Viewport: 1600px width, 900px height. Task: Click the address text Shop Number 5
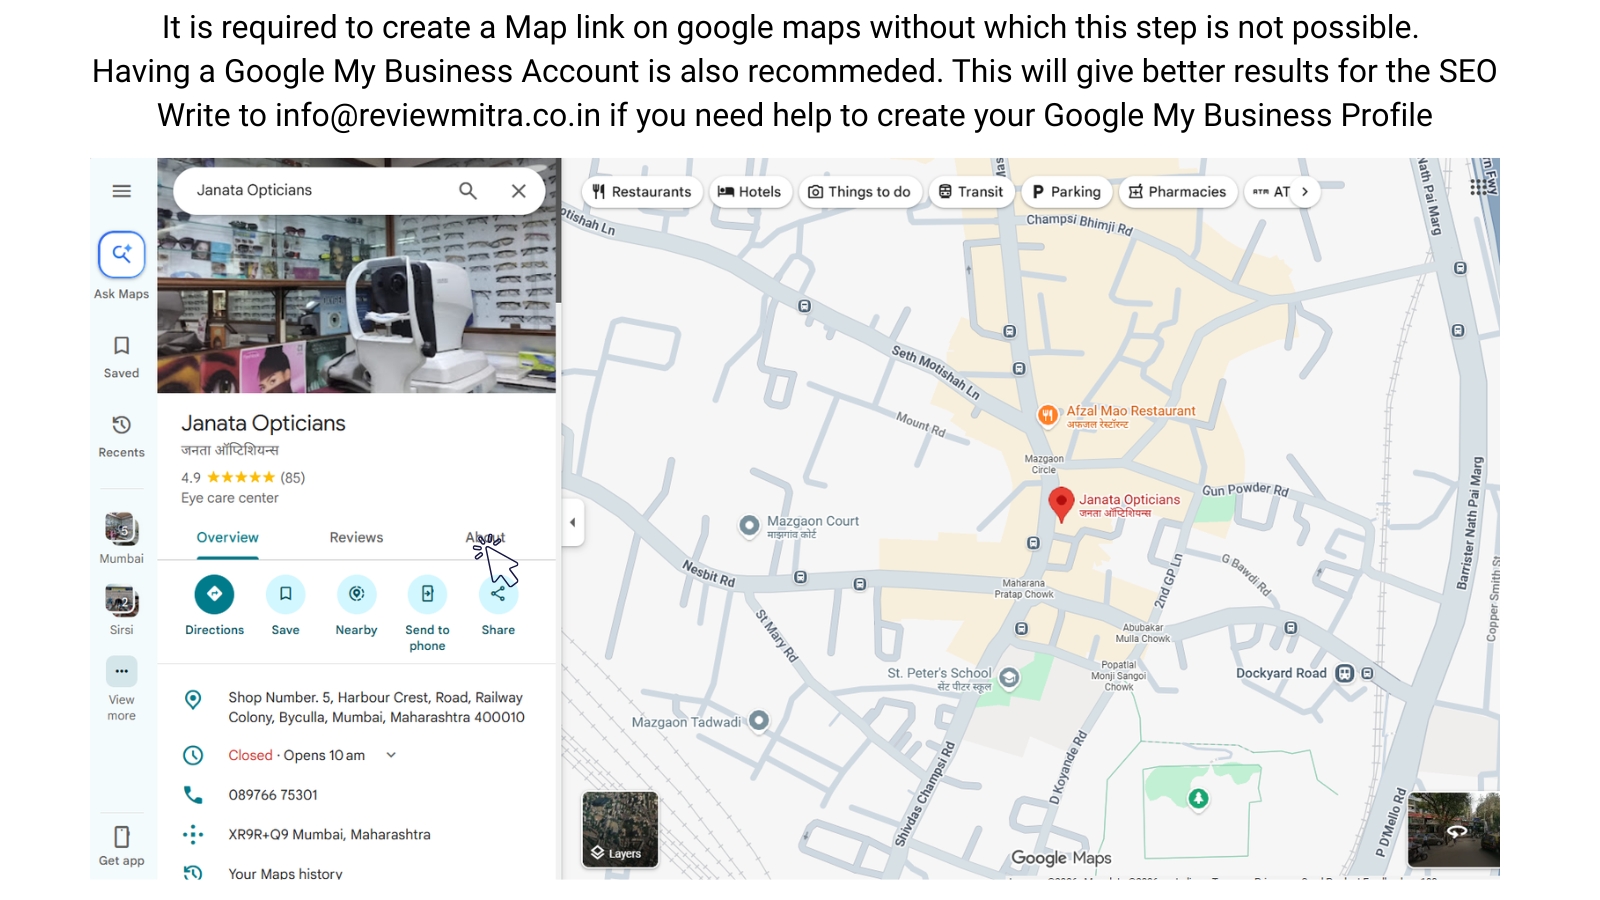376,707
